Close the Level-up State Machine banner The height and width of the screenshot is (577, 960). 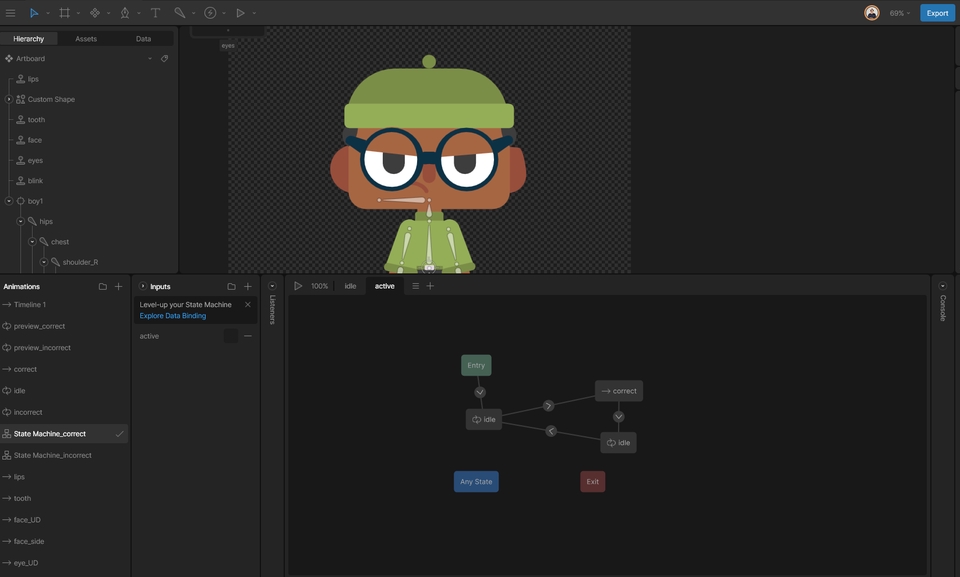point(248,304)
